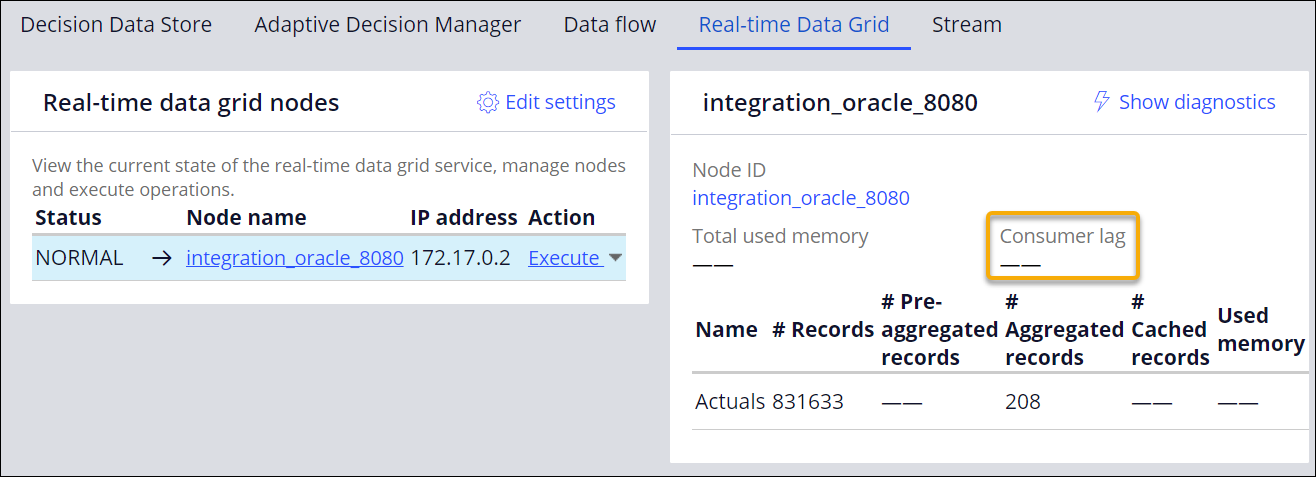The image size is (1316, 477).
Task: Click the 208 aggregated records value
Action: point(1022,402)
